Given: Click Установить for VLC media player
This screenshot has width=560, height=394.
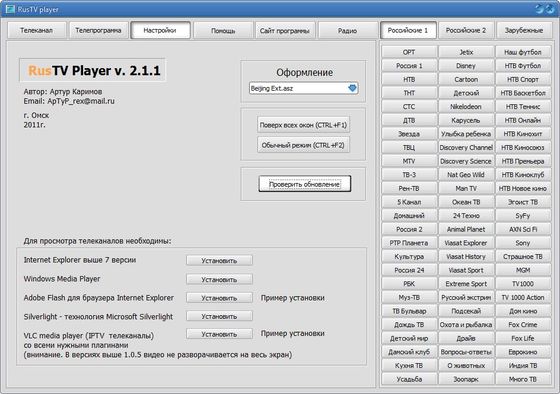Looking at the screenshot, I should 219,334.
